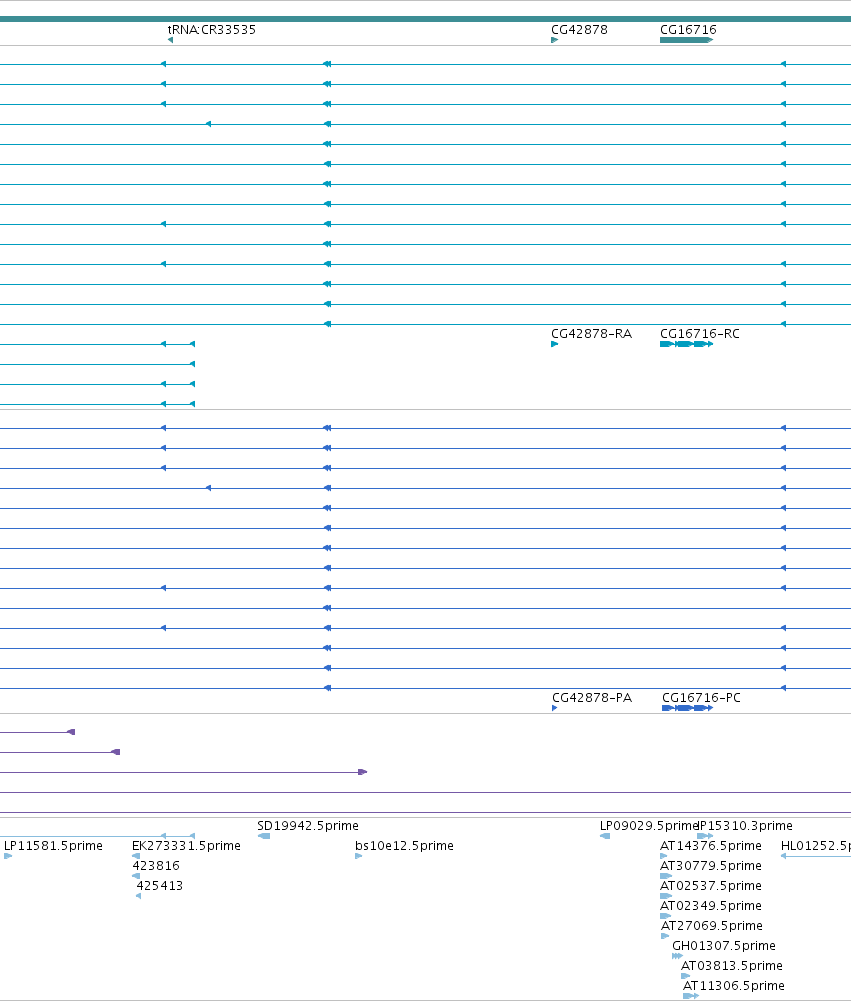This screenshot has height=1001, width=851.
Task: Click the bs10e12.5prime light-blue arrow glyph
Action: pos(359,856)
